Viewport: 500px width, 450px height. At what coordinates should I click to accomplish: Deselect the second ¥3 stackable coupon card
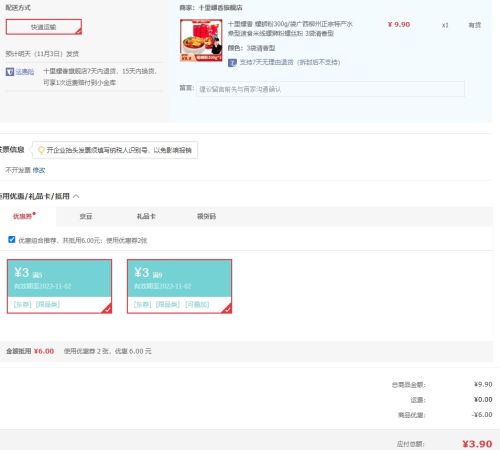[179, 286]
